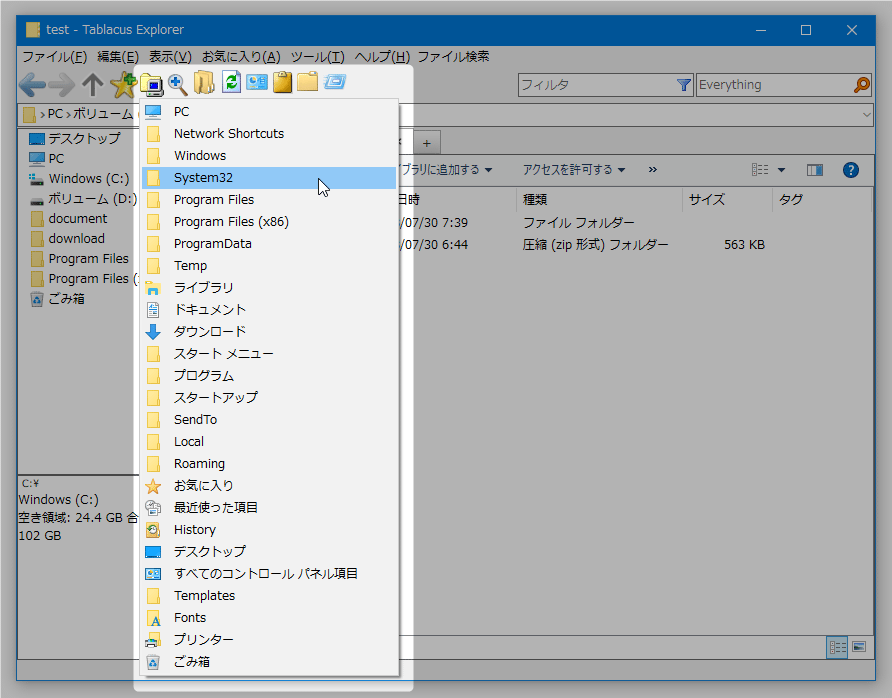Click the special folders toolbar icon
The height and width of the screenshot is (698, 892).
(x=151, y=84)
